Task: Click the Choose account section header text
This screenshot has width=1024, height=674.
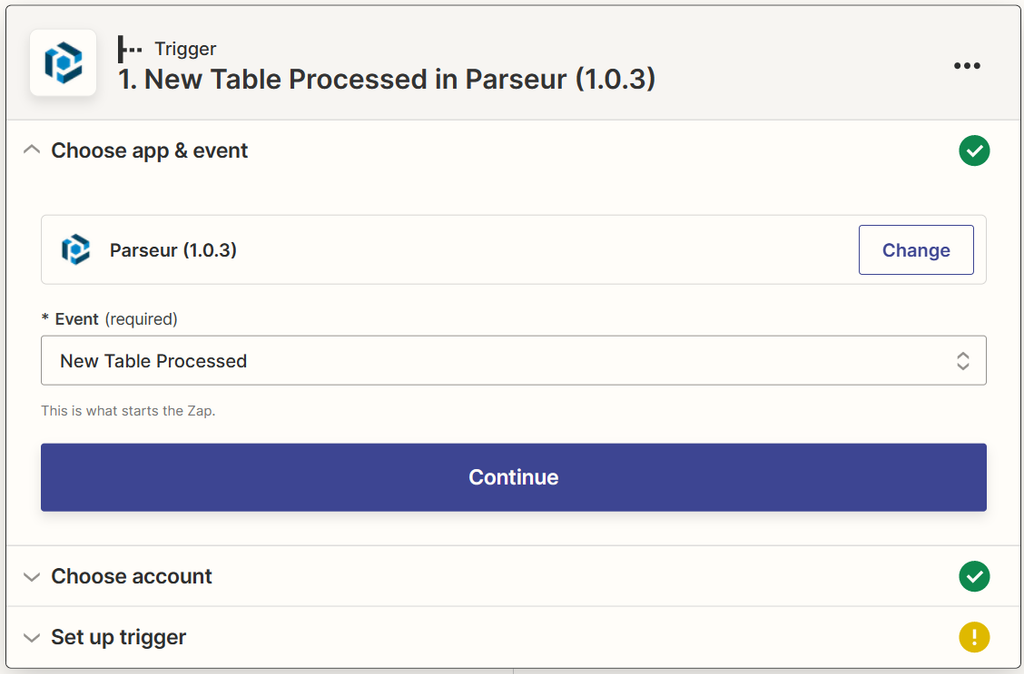Action: click(130, 576)
